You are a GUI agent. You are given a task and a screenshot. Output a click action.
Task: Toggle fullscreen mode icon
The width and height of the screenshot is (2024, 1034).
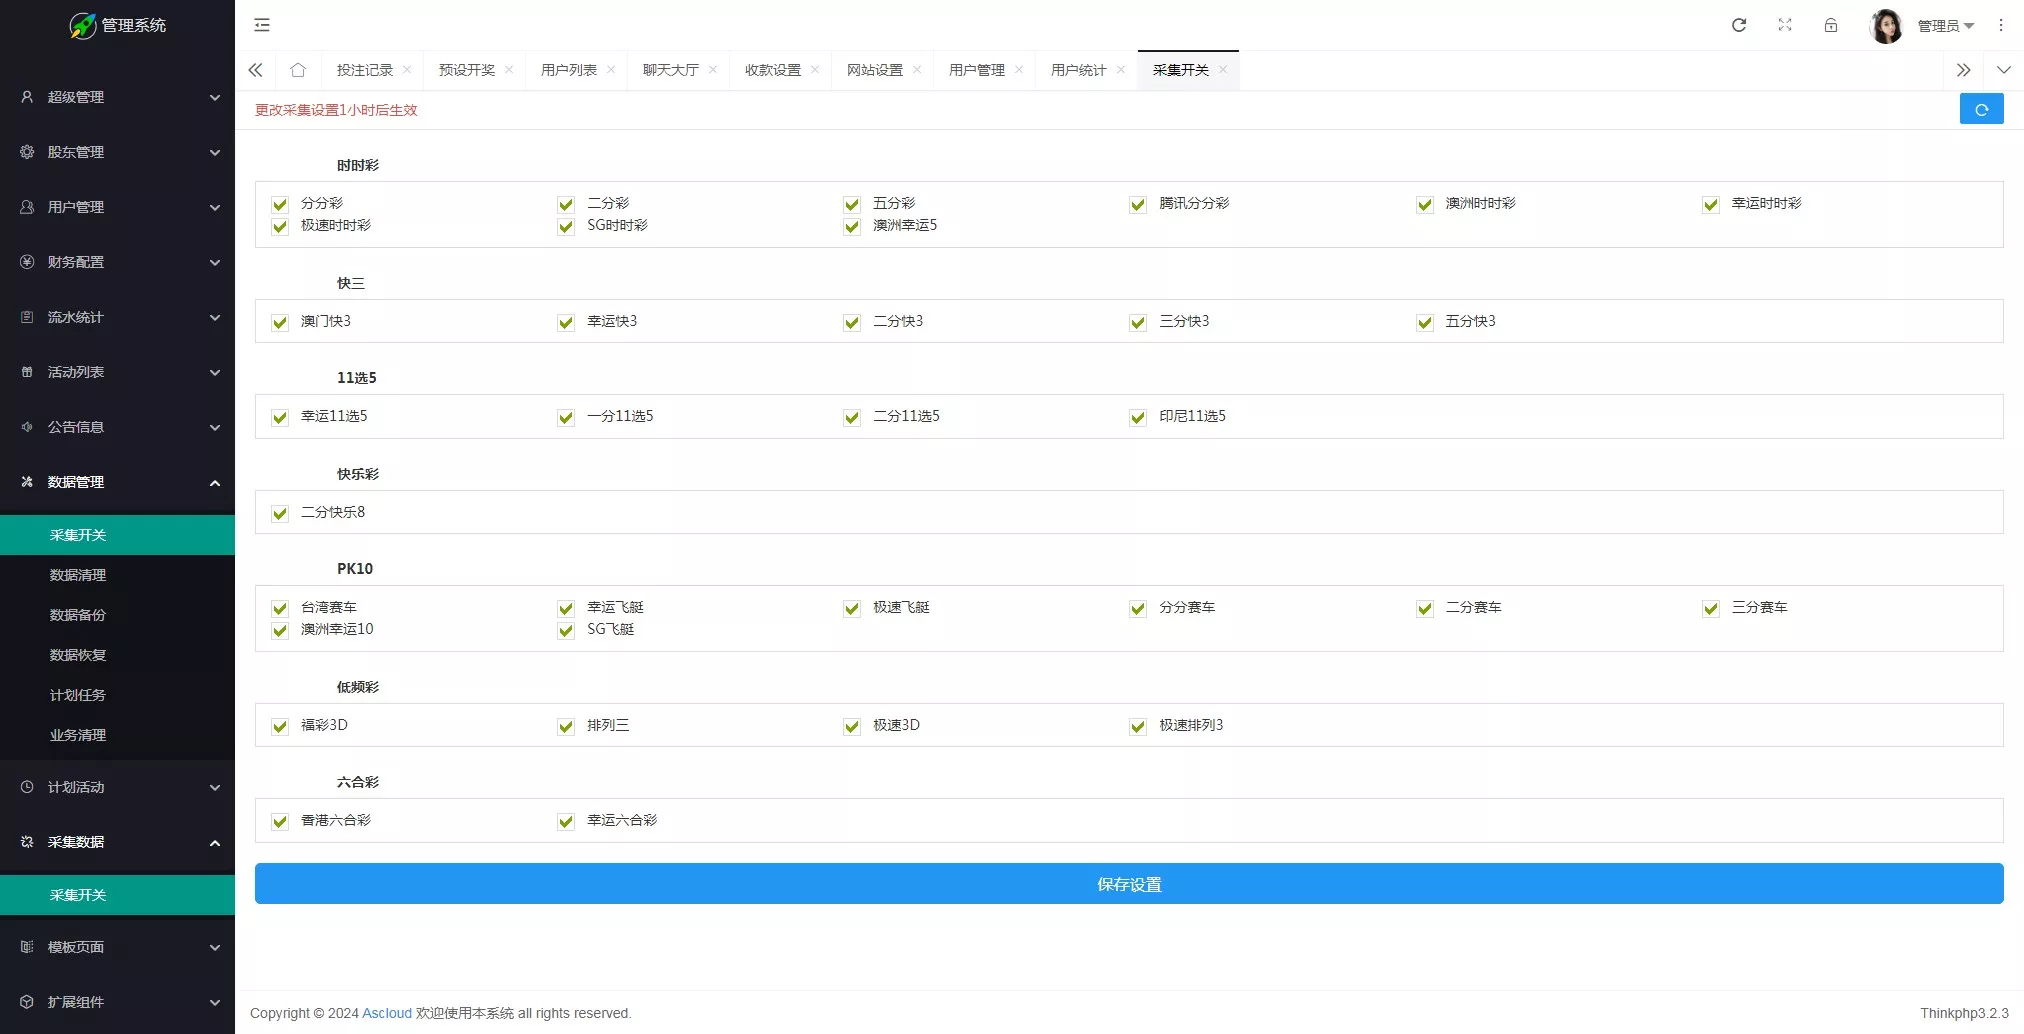coord(1785,25)
